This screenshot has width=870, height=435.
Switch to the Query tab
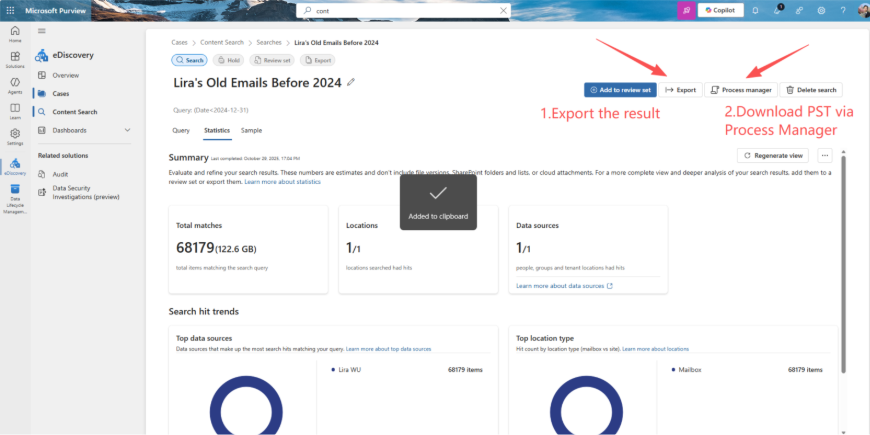coord(181,131)
